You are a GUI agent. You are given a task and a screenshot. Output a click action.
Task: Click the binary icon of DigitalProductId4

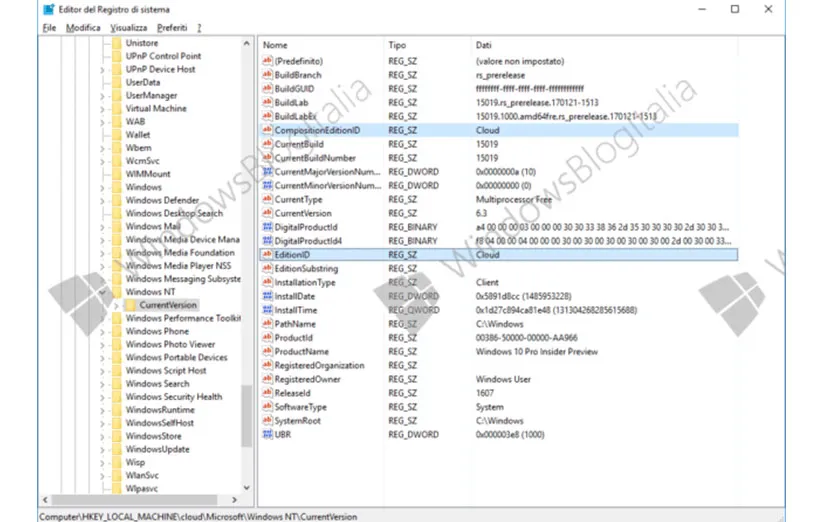click(x=267, y=241)
